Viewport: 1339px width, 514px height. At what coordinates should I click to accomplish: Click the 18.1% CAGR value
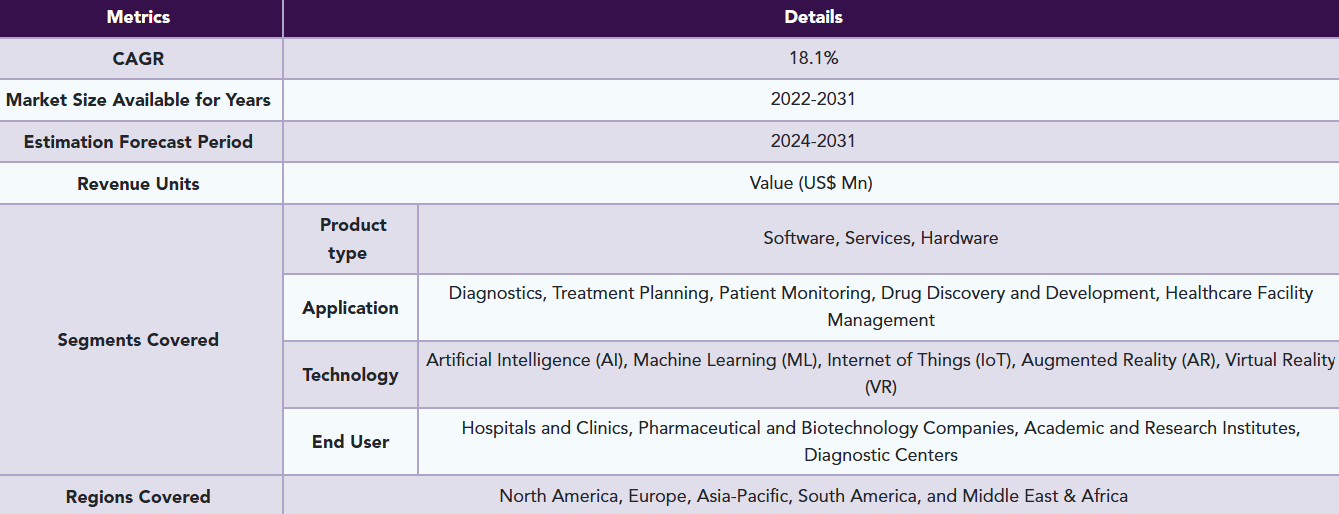coord(813,58)
